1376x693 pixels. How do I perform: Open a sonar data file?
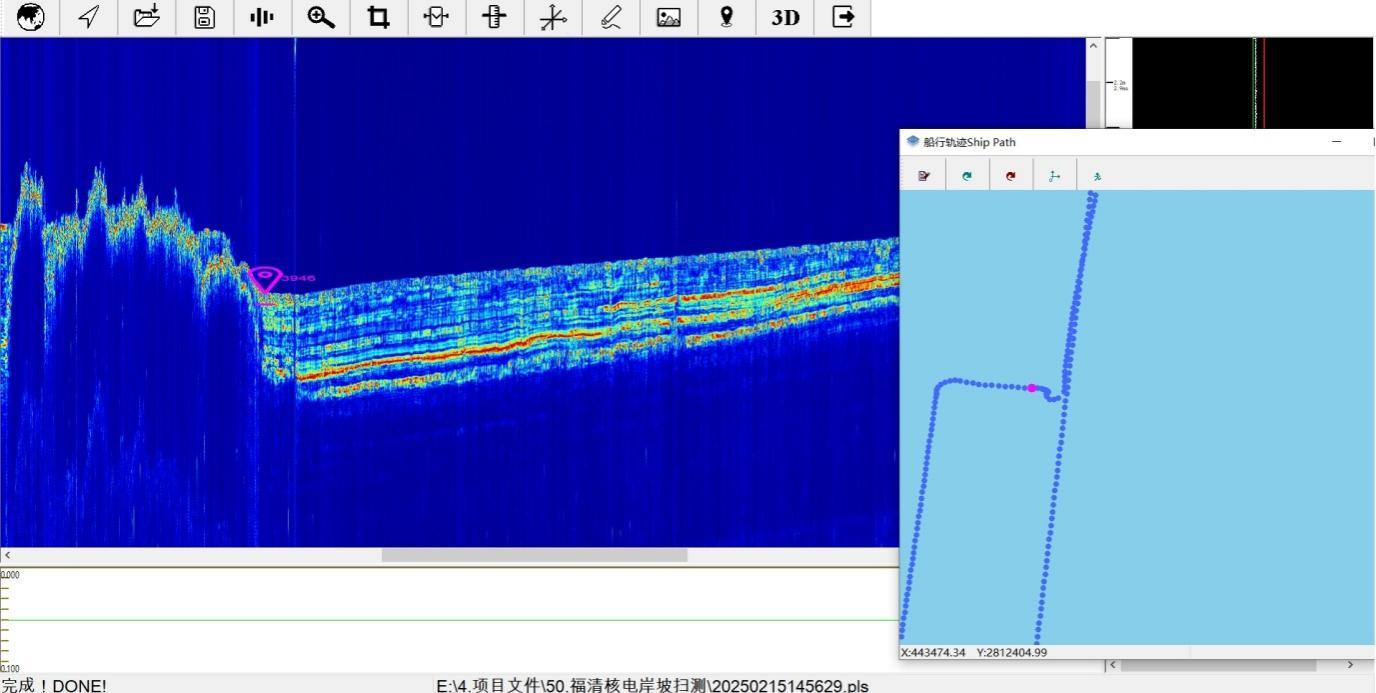(146, 17)
